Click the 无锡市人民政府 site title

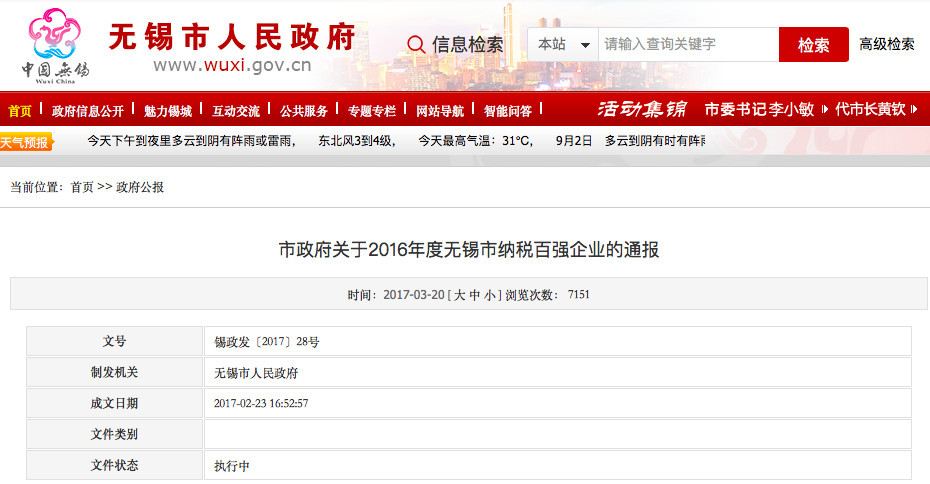[232, 37]
